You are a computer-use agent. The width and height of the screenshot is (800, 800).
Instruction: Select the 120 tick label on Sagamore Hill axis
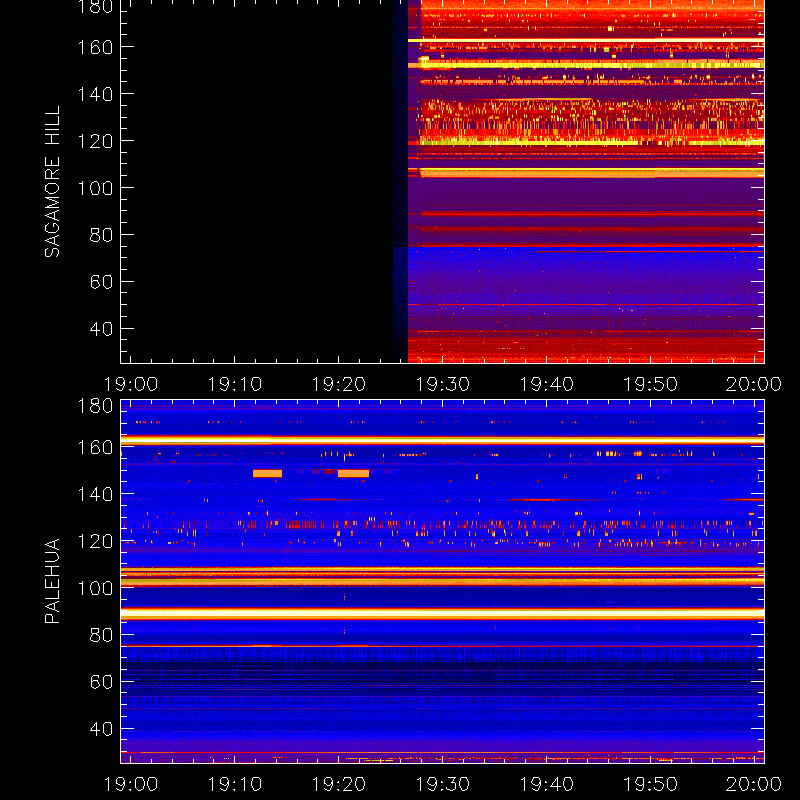(95, 141)
